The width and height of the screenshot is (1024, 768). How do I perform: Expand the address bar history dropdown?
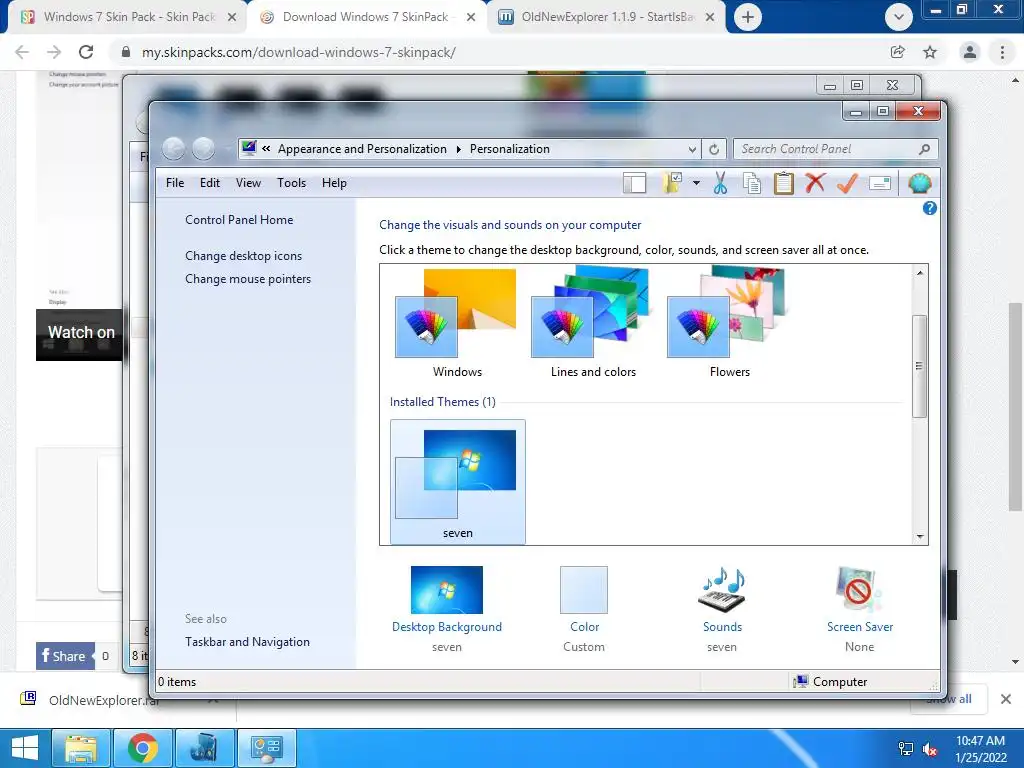tap(692, 150)
